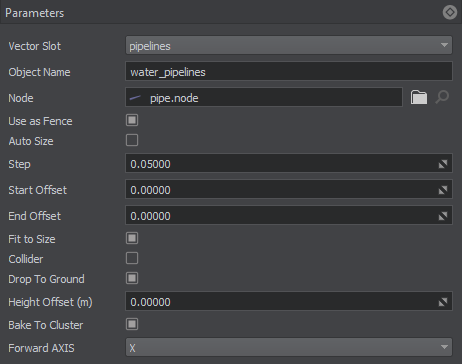Click the End Offset field arrow icon
Image resolution: width=462 pixels, height=364 pixels.
tap(443, 216)
